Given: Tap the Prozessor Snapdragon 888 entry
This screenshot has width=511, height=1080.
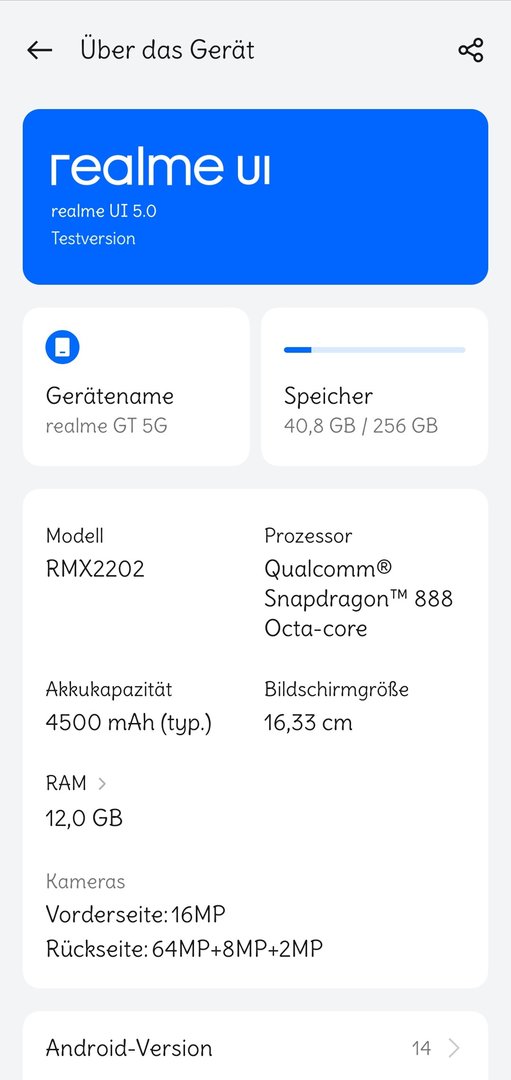Looking at the screenshot, I should click(359, 582).
